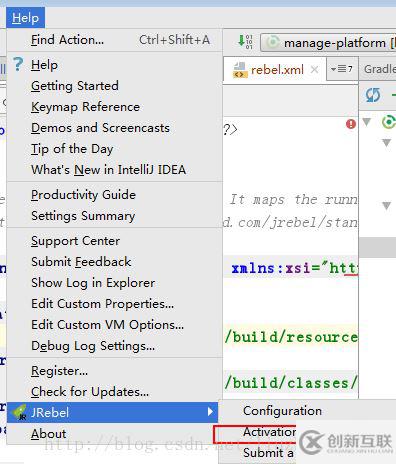Close the rebel.xml tab
Viewport: 396px width, 464px height.
pyautogui.click(x=314, y=70)
